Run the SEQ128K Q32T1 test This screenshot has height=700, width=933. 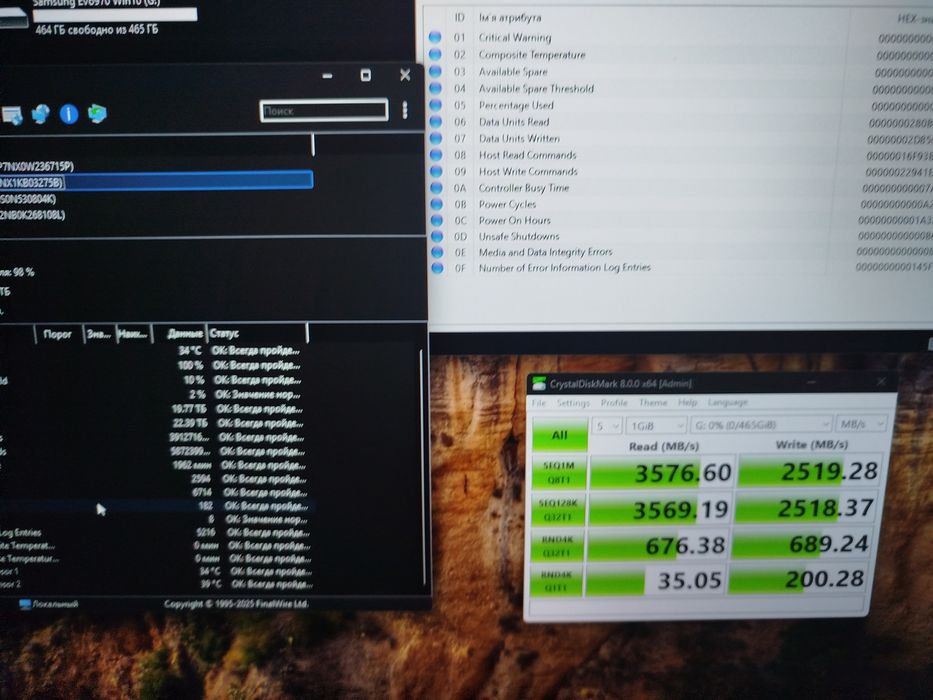pos(558,510)
